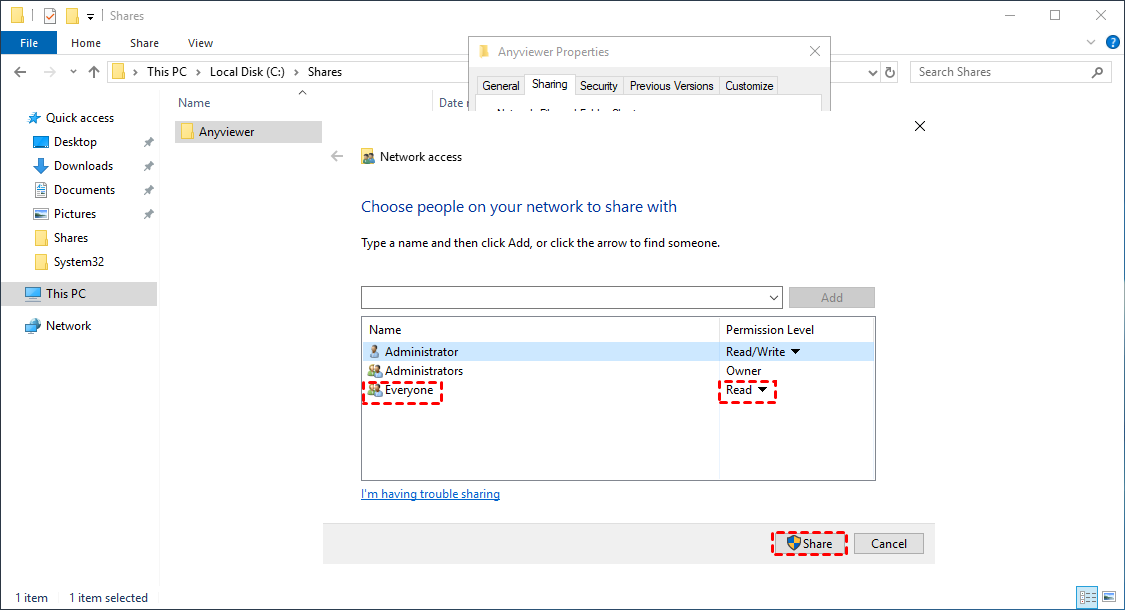Switch to large icons view in status bar
The height and width of the screenshot is (610, 1125).
1109,597
